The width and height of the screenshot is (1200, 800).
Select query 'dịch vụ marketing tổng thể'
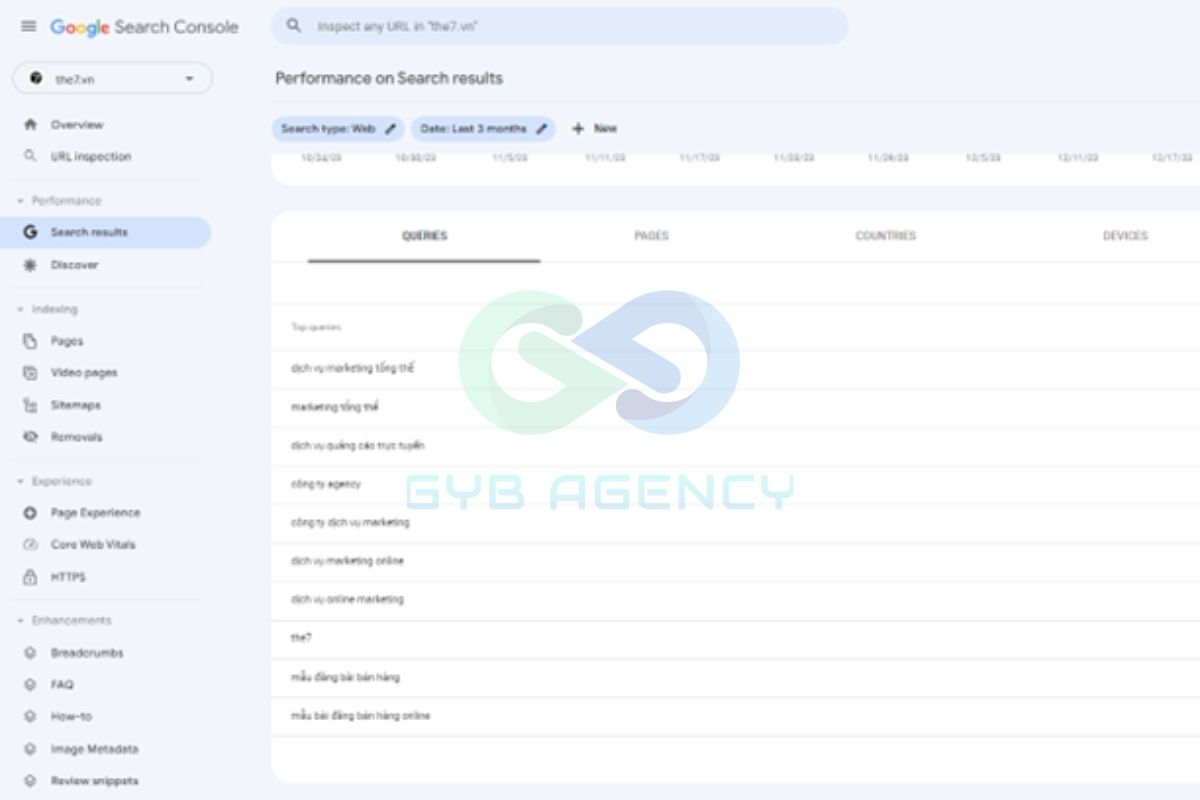(352, 369)
